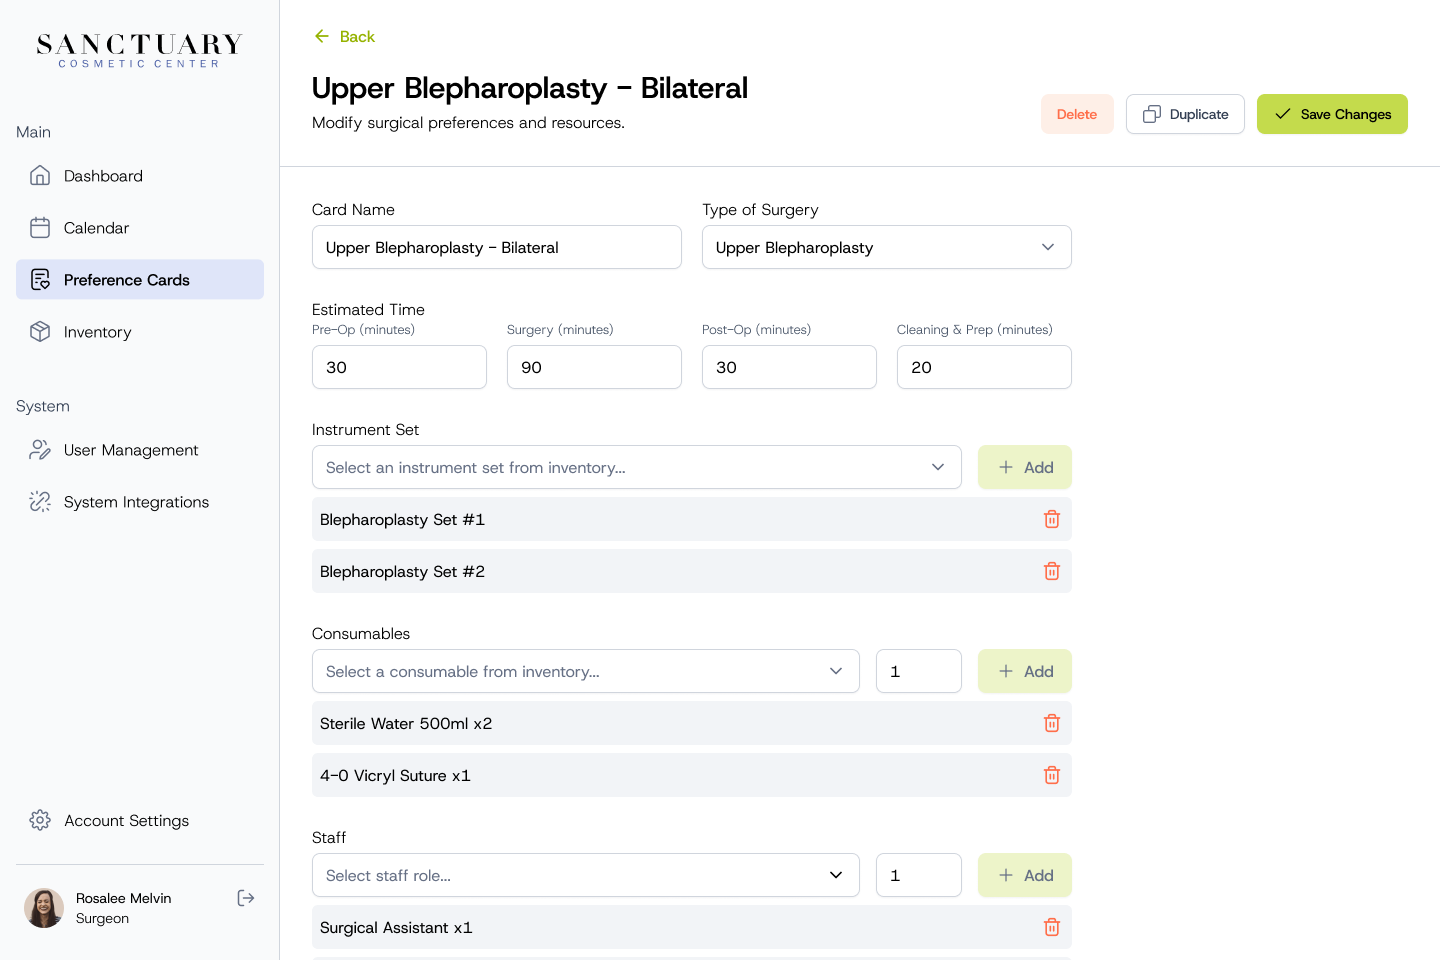Add the selected staff role
This screenshot has width=1440, height=960.
coord(1025,875)
